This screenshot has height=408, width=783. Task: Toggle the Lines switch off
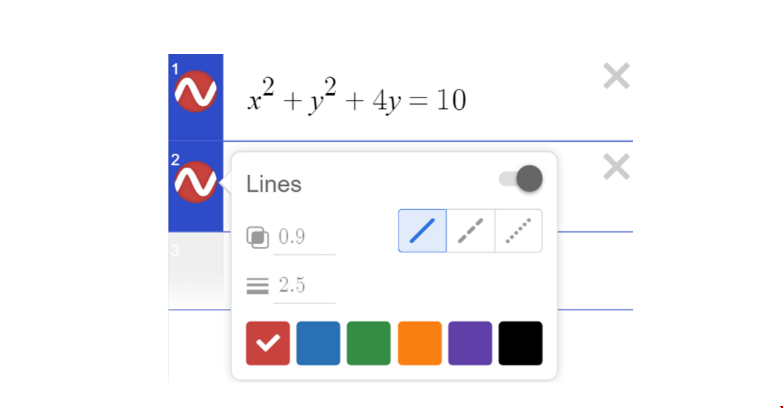coord(521,180)
